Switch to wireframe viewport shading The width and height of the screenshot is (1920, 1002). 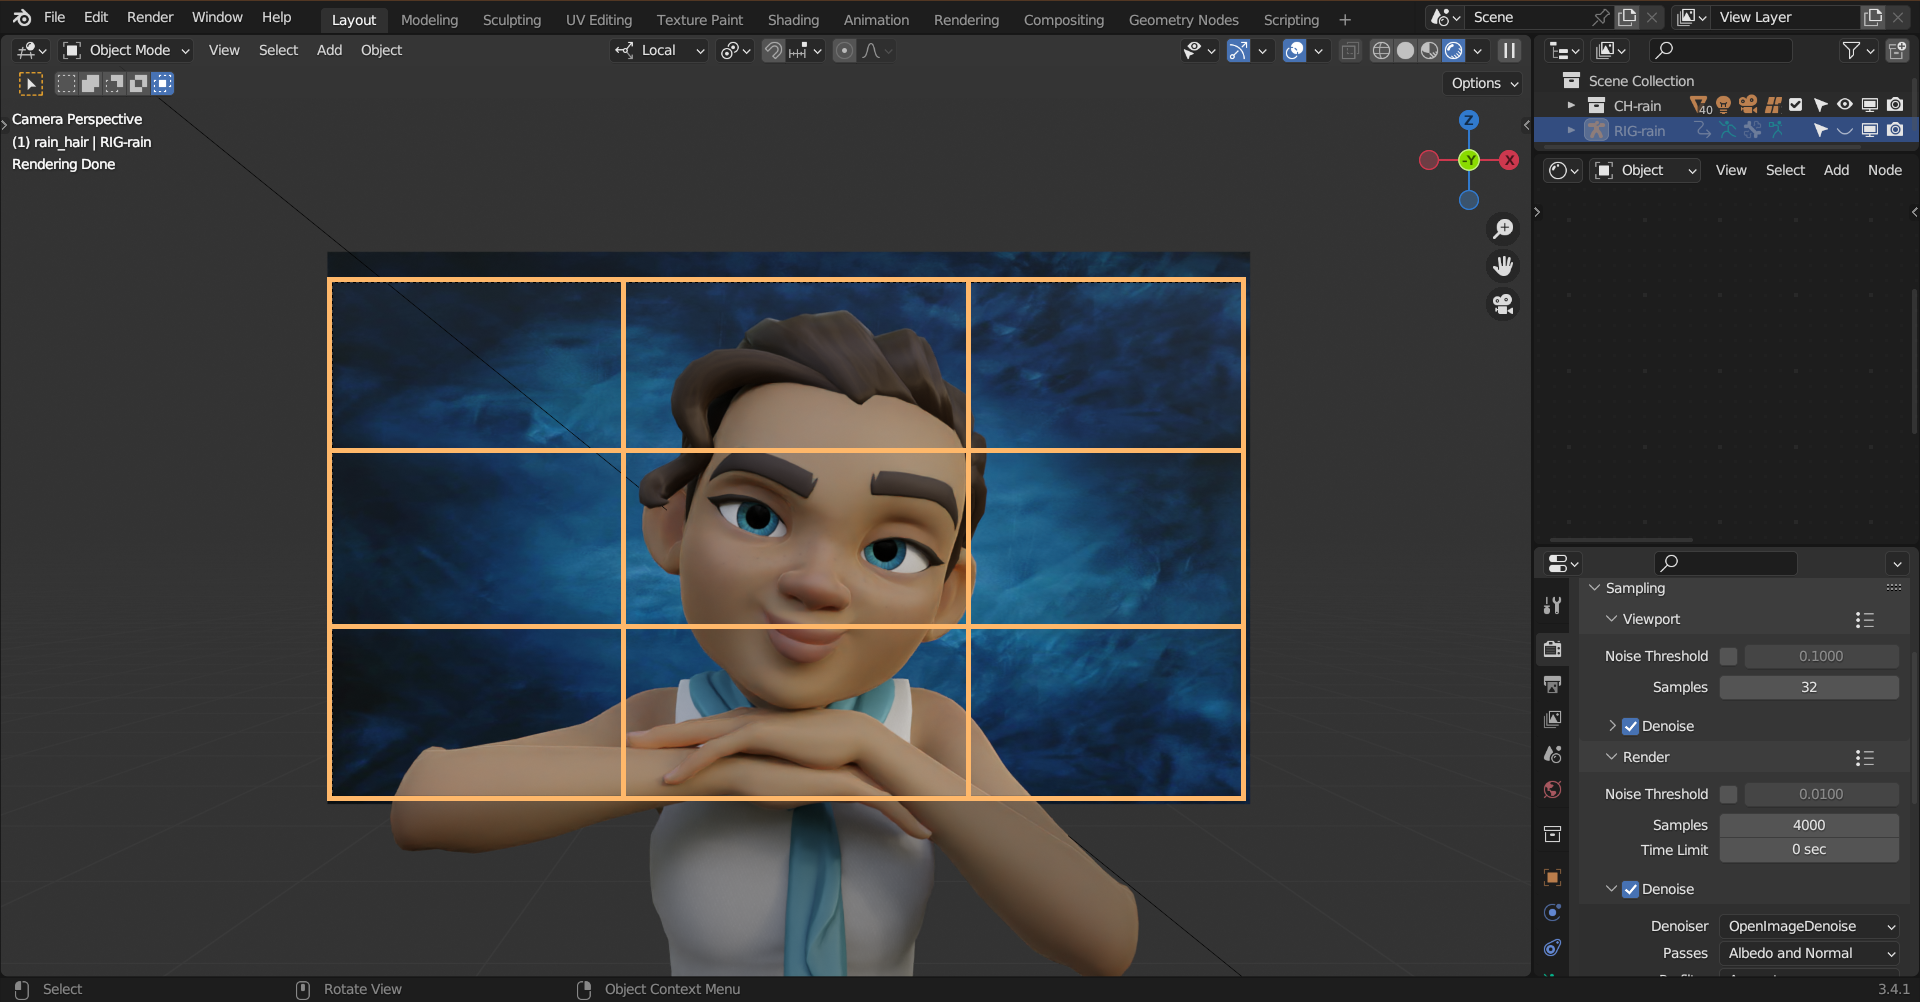pos(1381,50)
